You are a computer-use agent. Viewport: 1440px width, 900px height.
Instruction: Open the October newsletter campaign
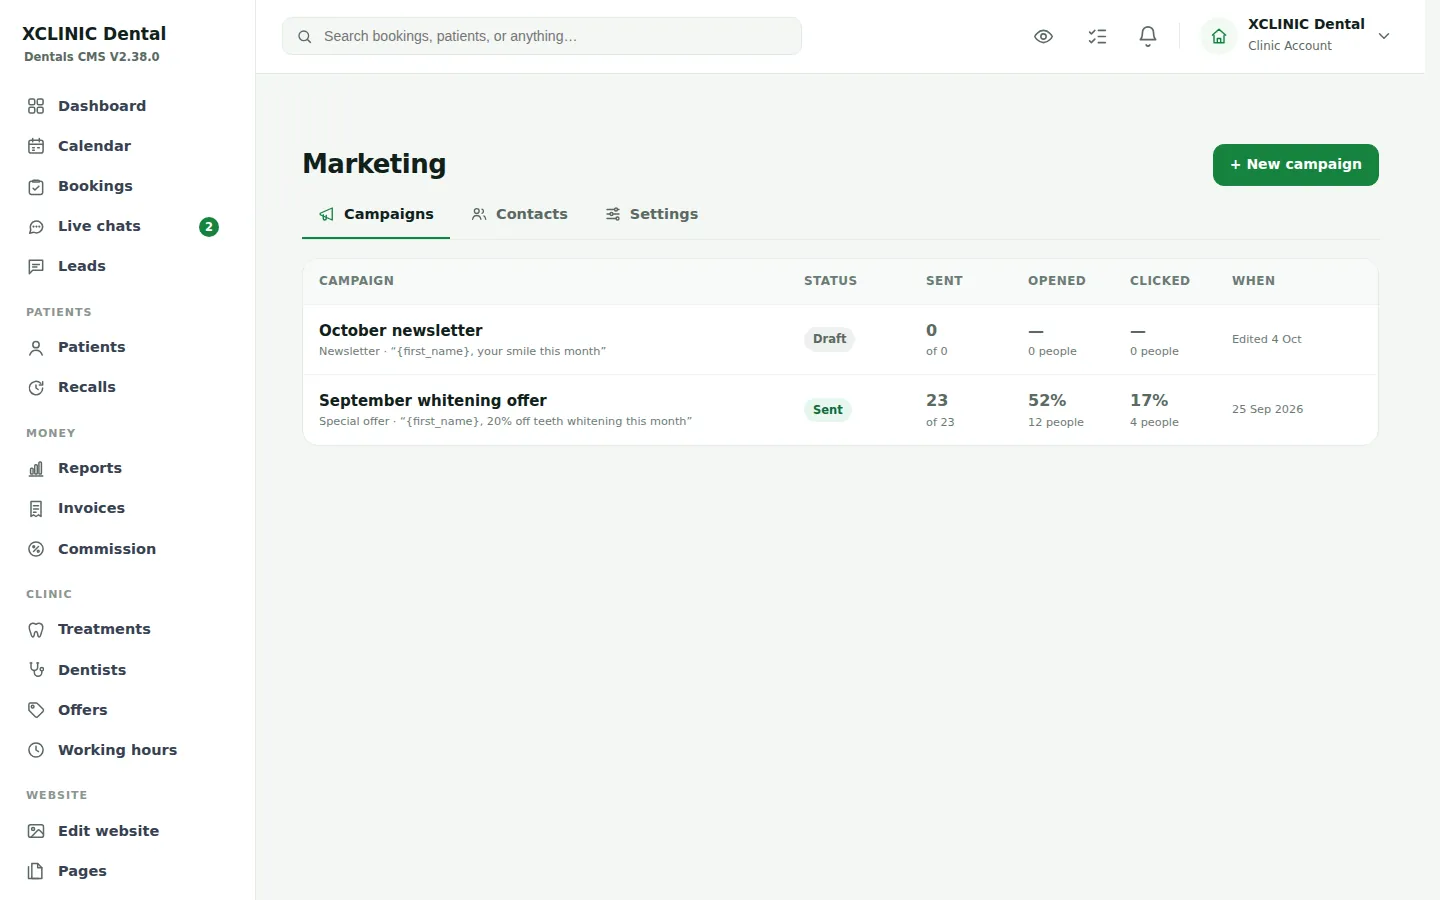point(840,340)
